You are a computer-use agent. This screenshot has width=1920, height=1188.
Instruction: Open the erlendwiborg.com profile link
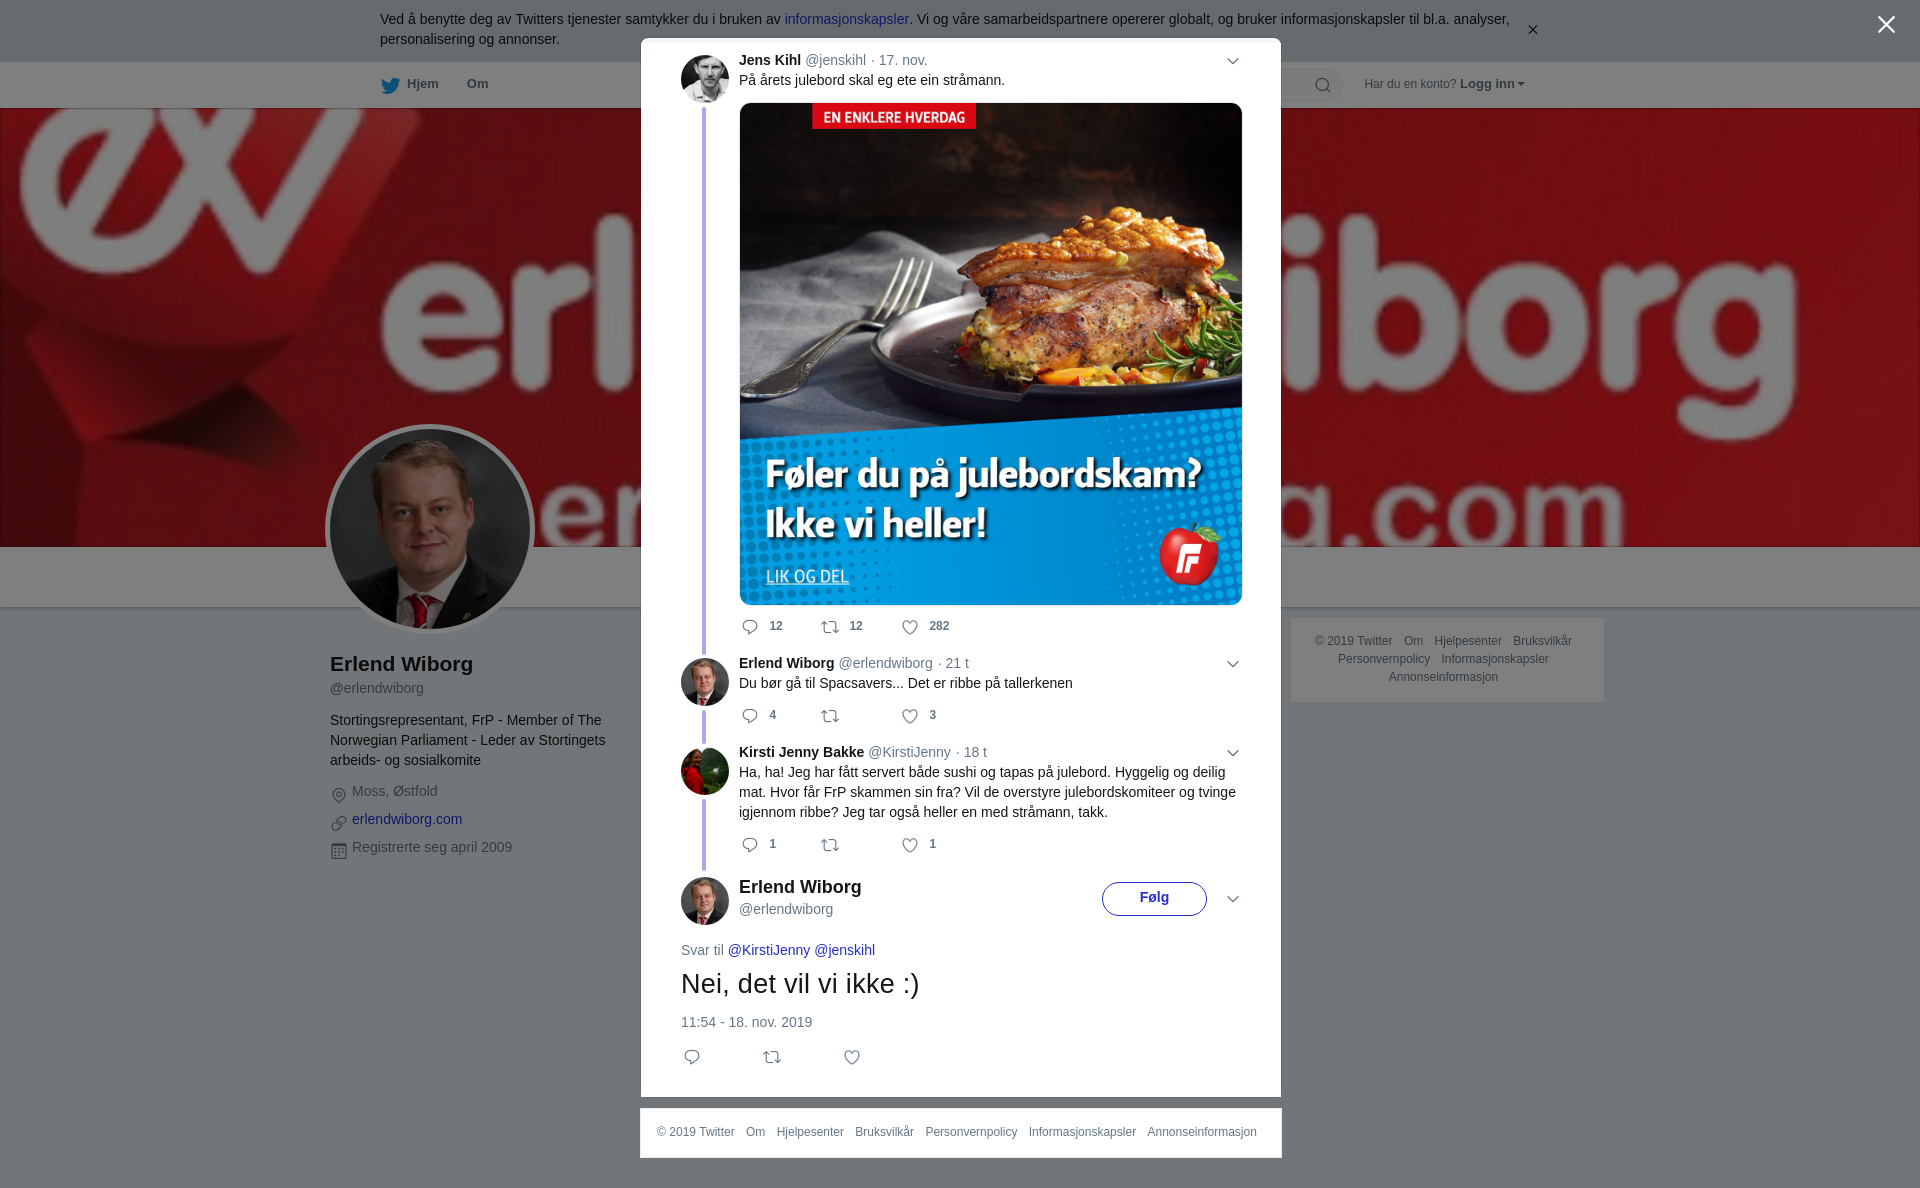407,819
